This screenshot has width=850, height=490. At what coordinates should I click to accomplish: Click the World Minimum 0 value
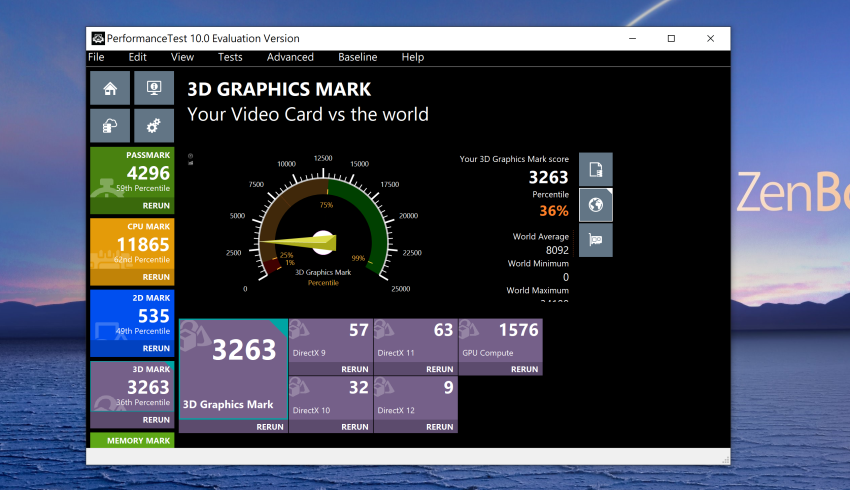566,277
